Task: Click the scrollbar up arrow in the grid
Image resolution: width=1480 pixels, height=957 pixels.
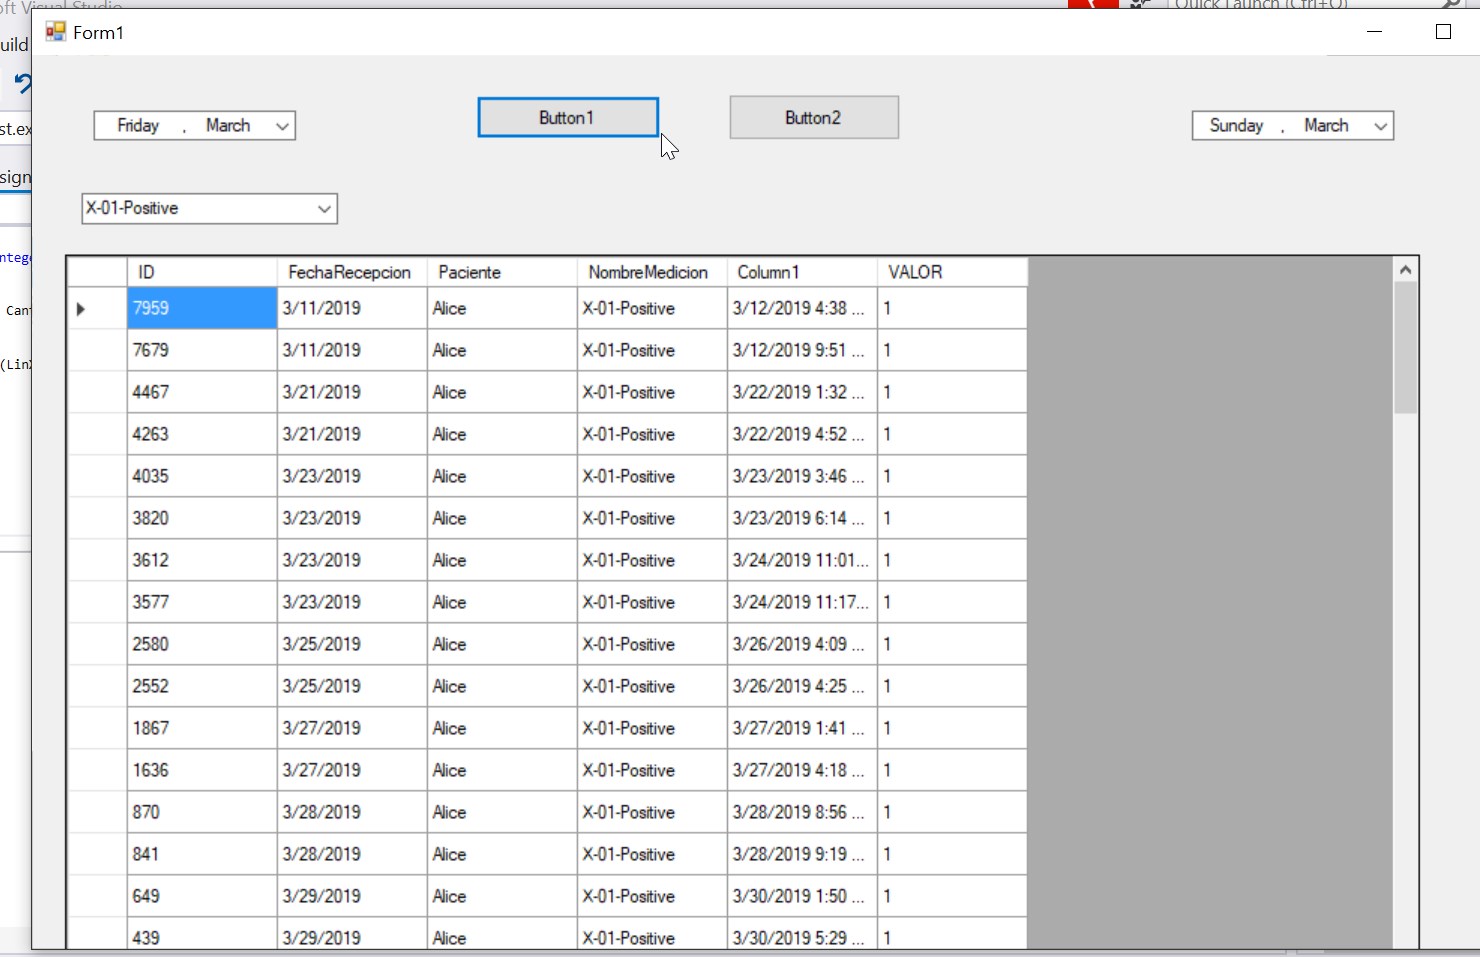Action: [1405, 270]
